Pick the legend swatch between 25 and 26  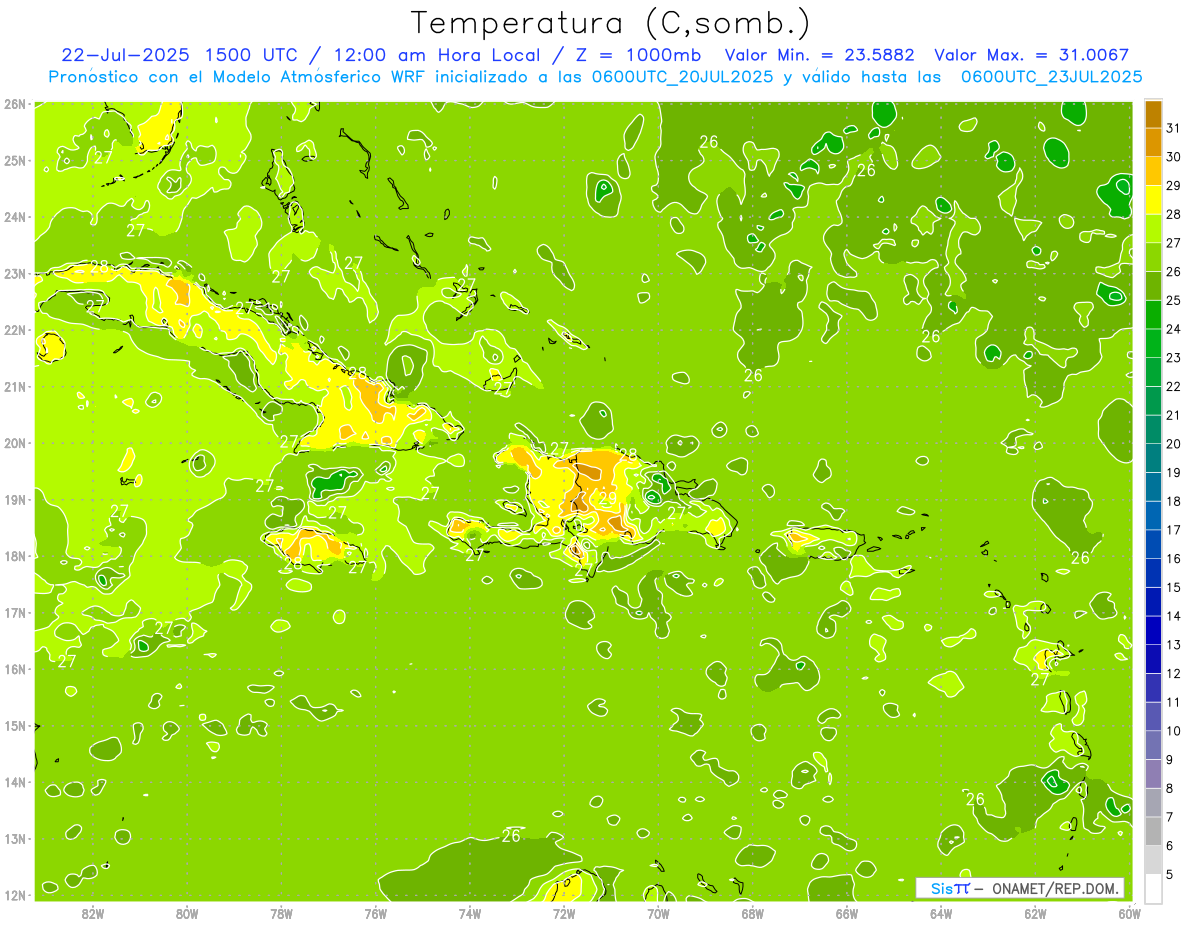(x=1153, y=286)
